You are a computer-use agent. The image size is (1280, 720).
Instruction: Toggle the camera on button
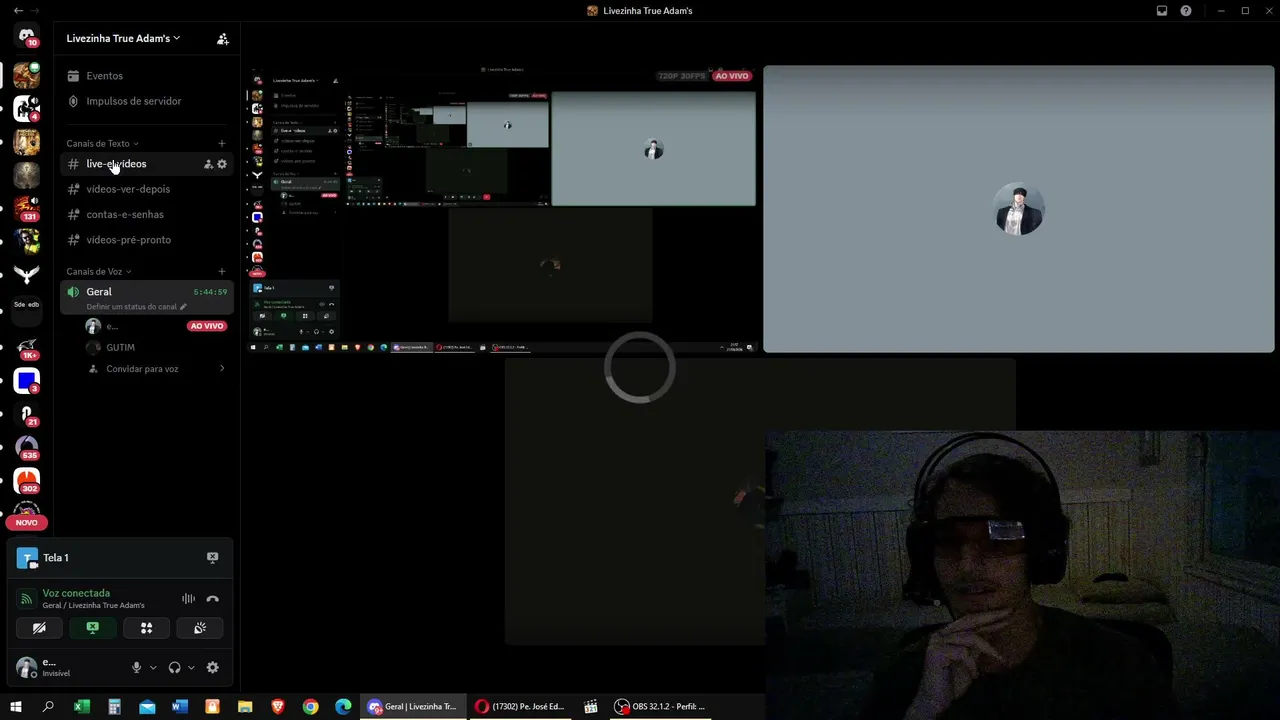(x=39, y=628)
